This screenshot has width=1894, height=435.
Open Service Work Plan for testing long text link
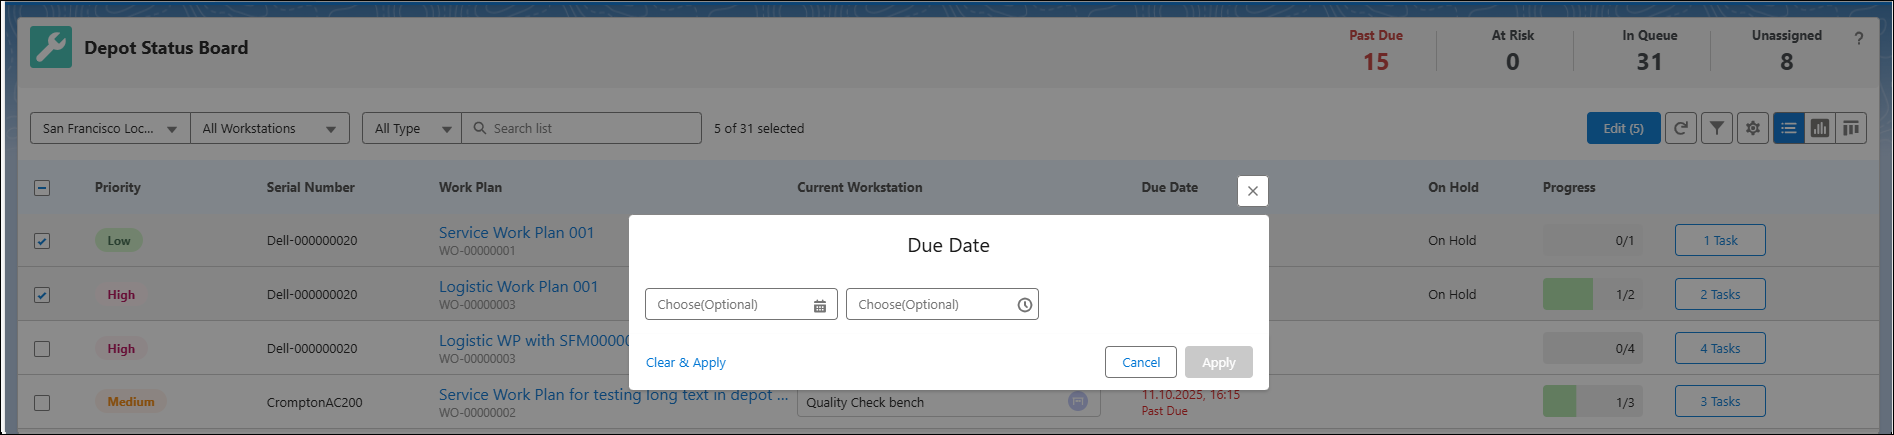[613, 394]
